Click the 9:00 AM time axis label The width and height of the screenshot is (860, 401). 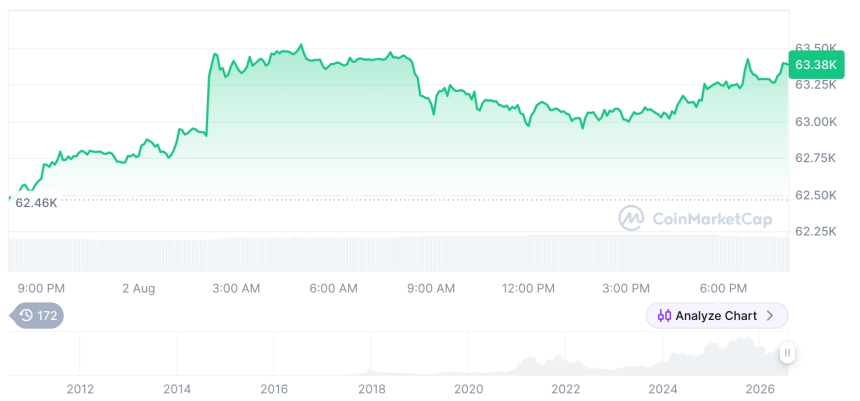pos(431,289)
